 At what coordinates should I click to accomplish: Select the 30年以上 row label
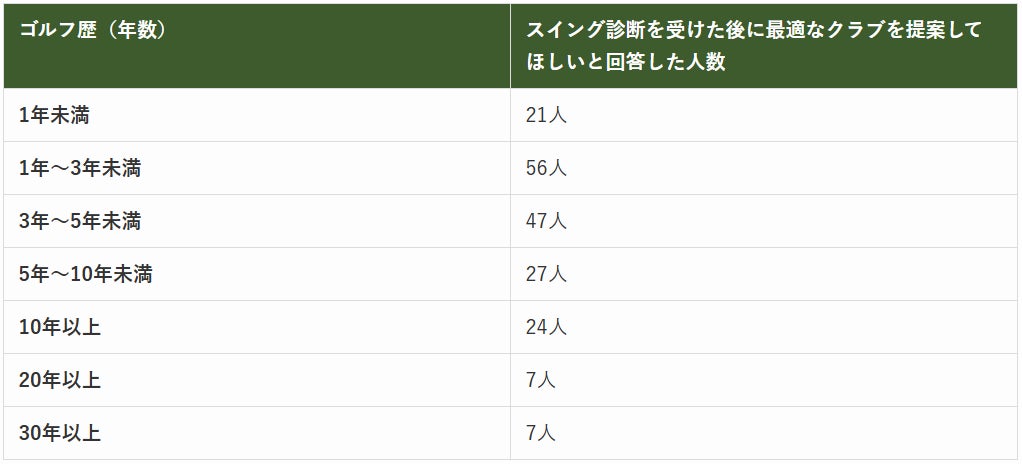(60, 433)
